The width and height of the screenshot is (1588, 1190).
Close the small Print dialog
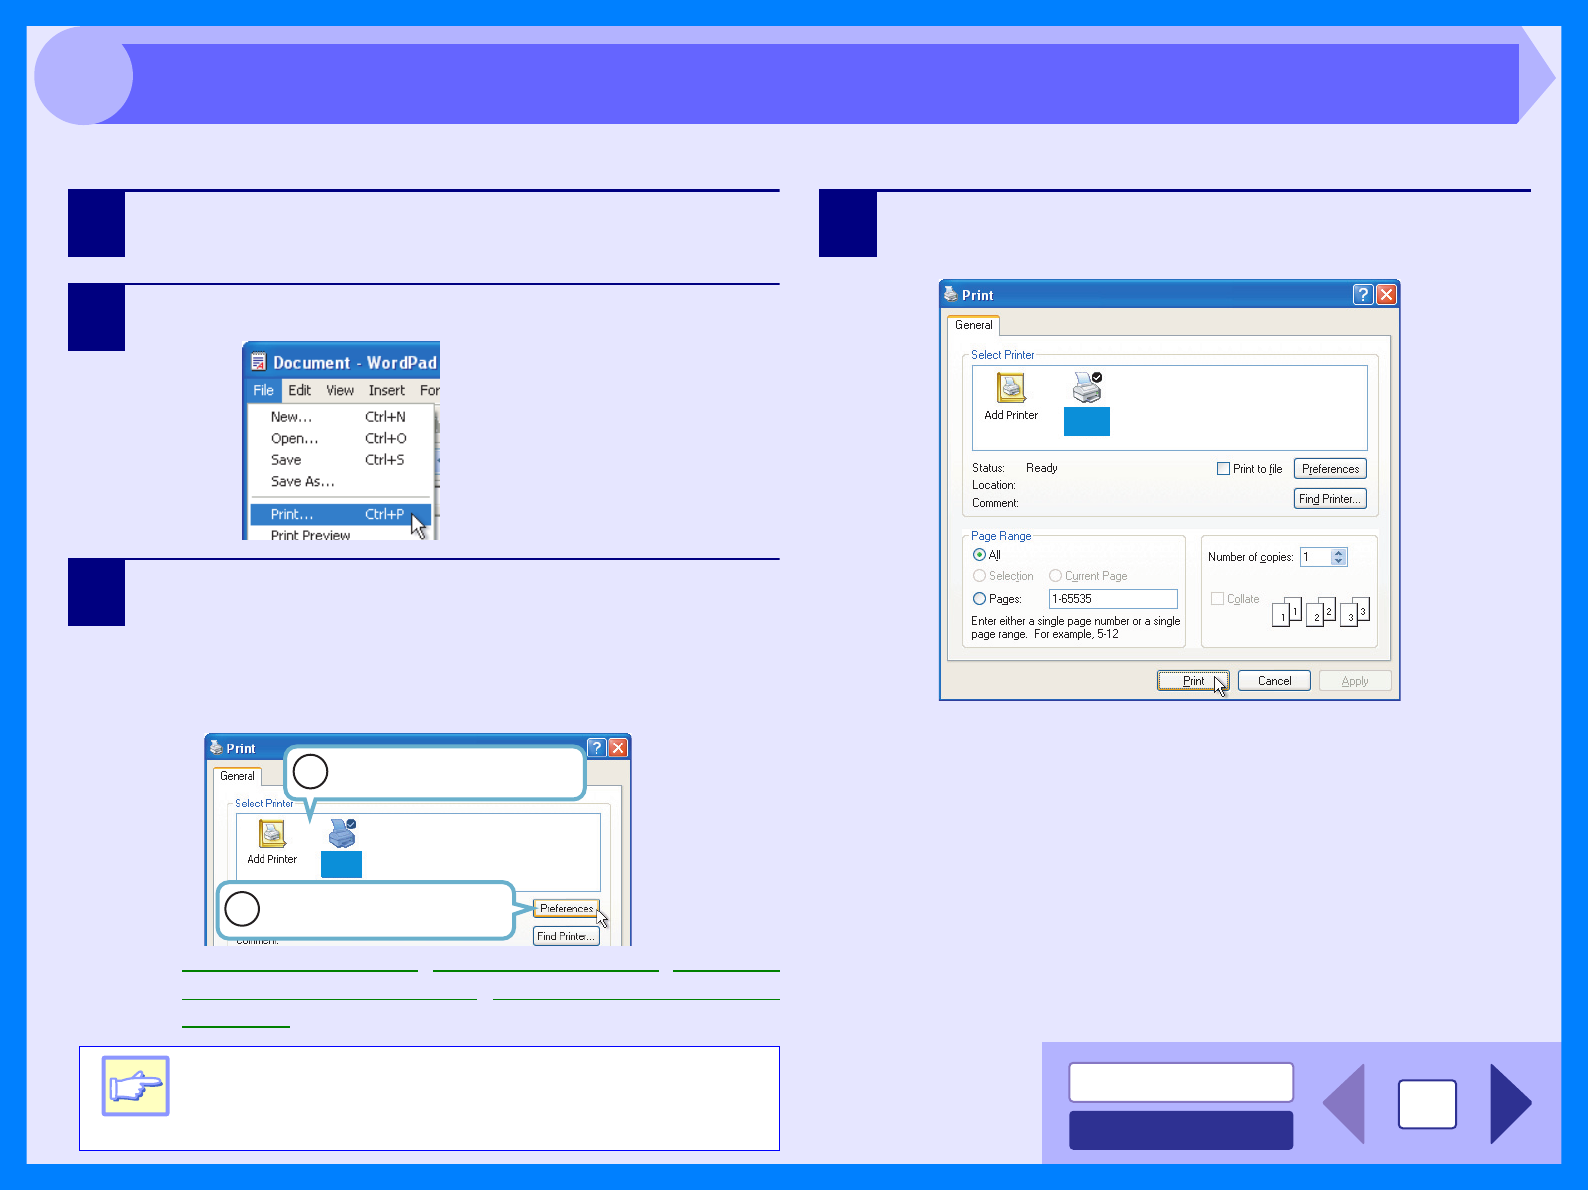(x=618, y=747)
